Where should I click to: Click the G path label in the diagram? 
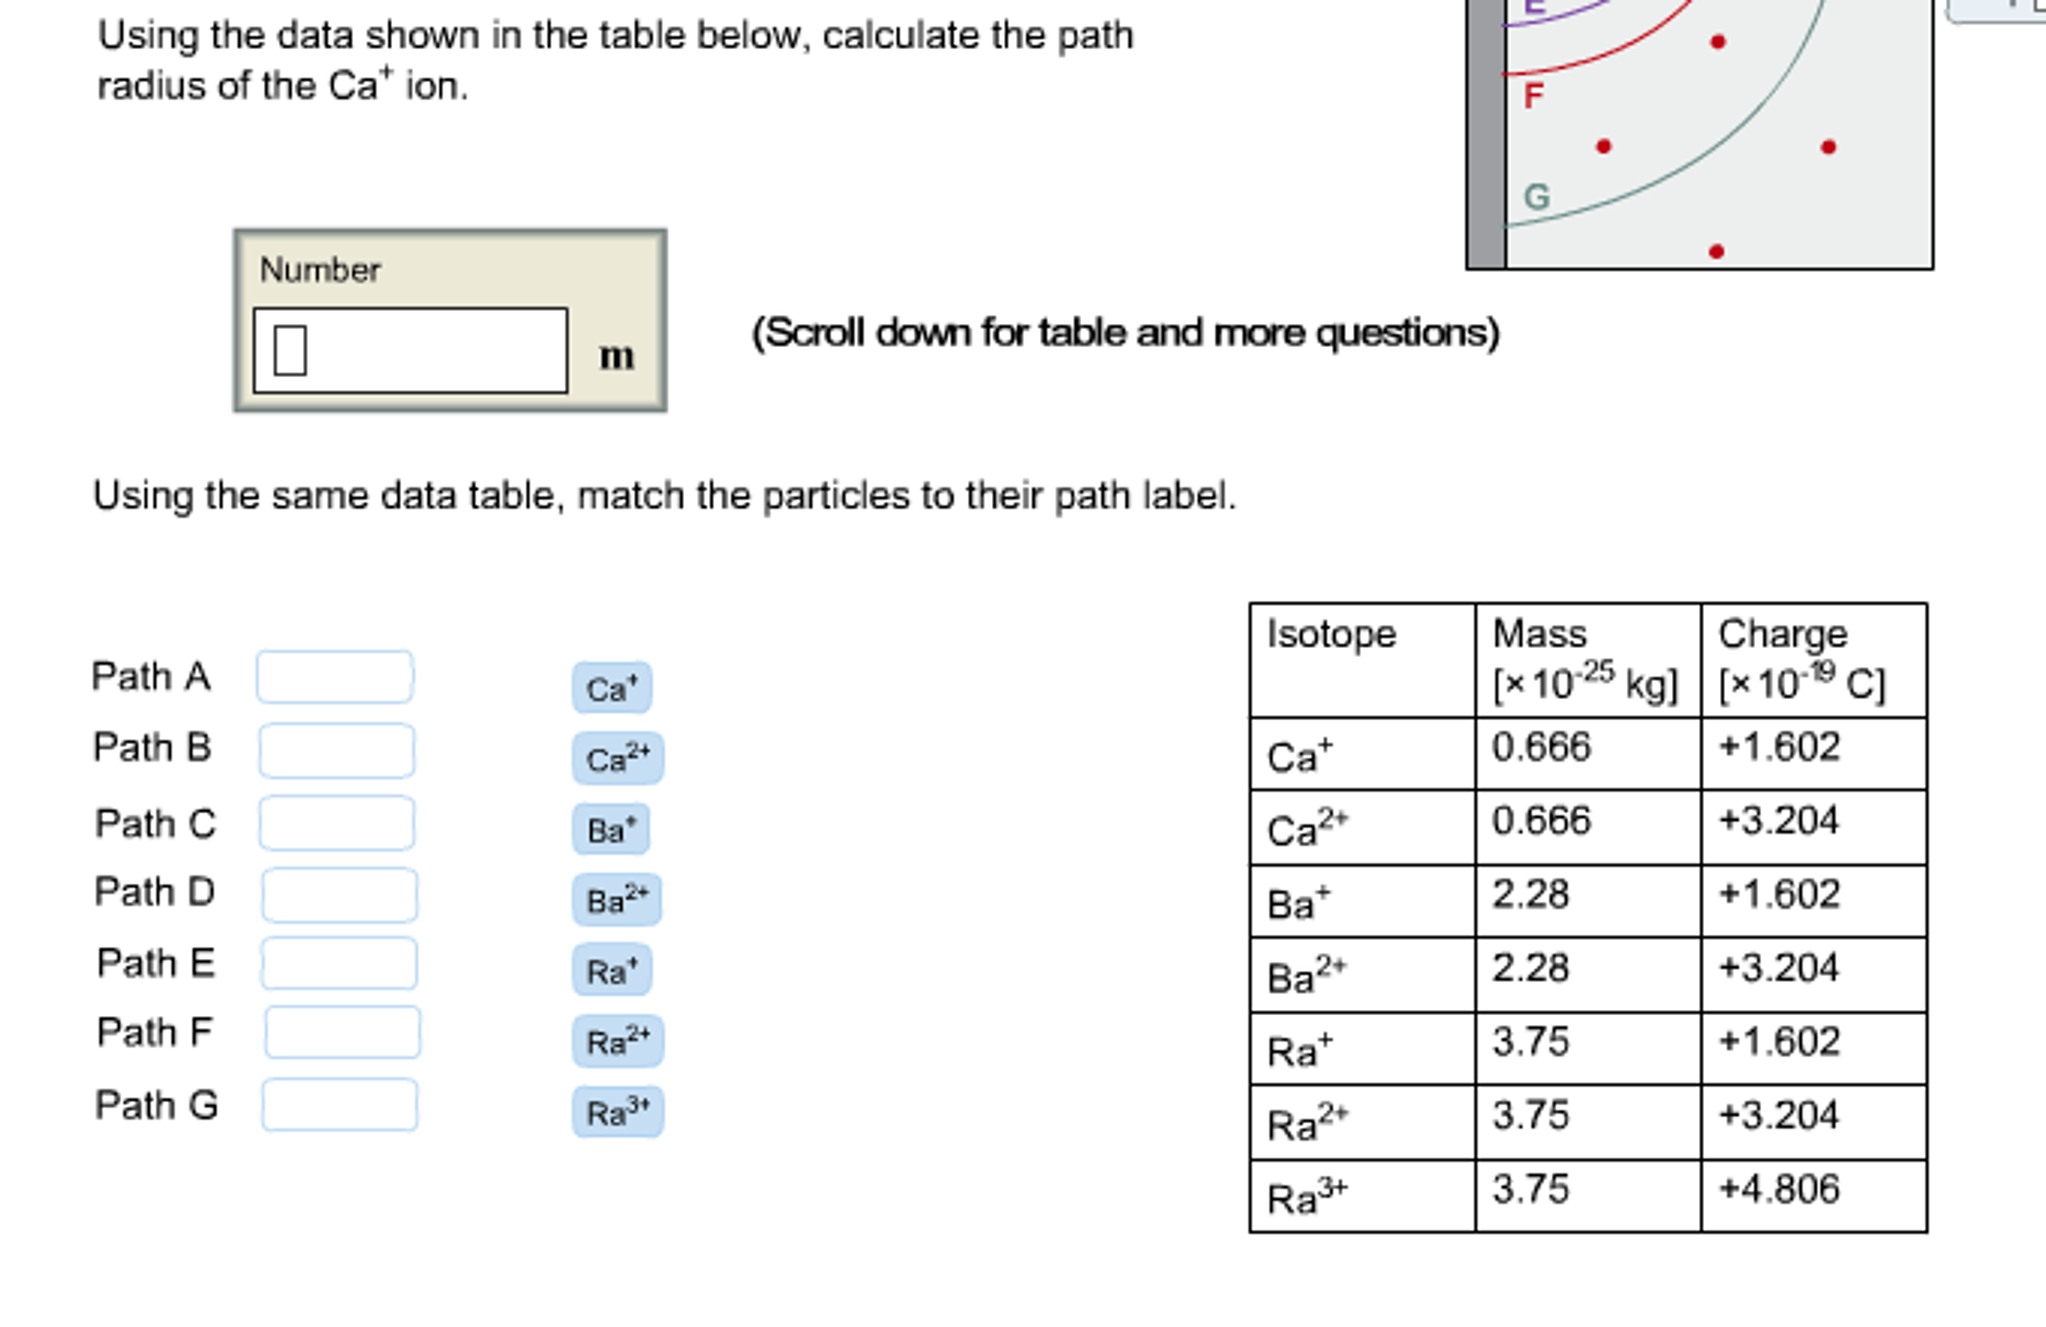(x=1536, y=198)
